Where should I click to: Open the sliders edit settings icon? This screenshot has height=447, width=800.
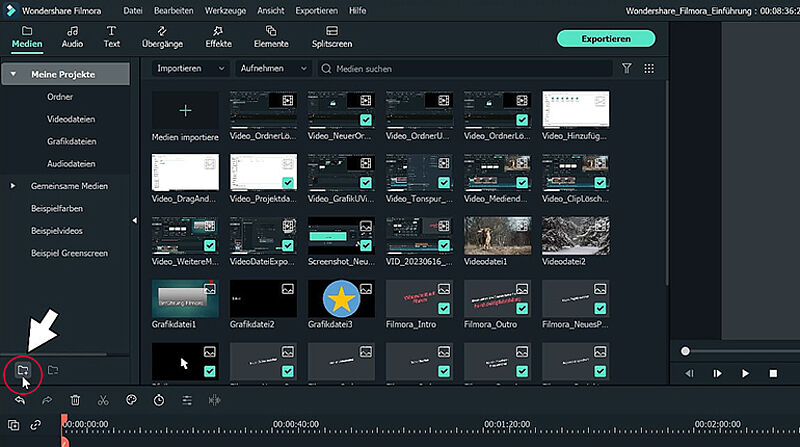[x=187, y=401]
